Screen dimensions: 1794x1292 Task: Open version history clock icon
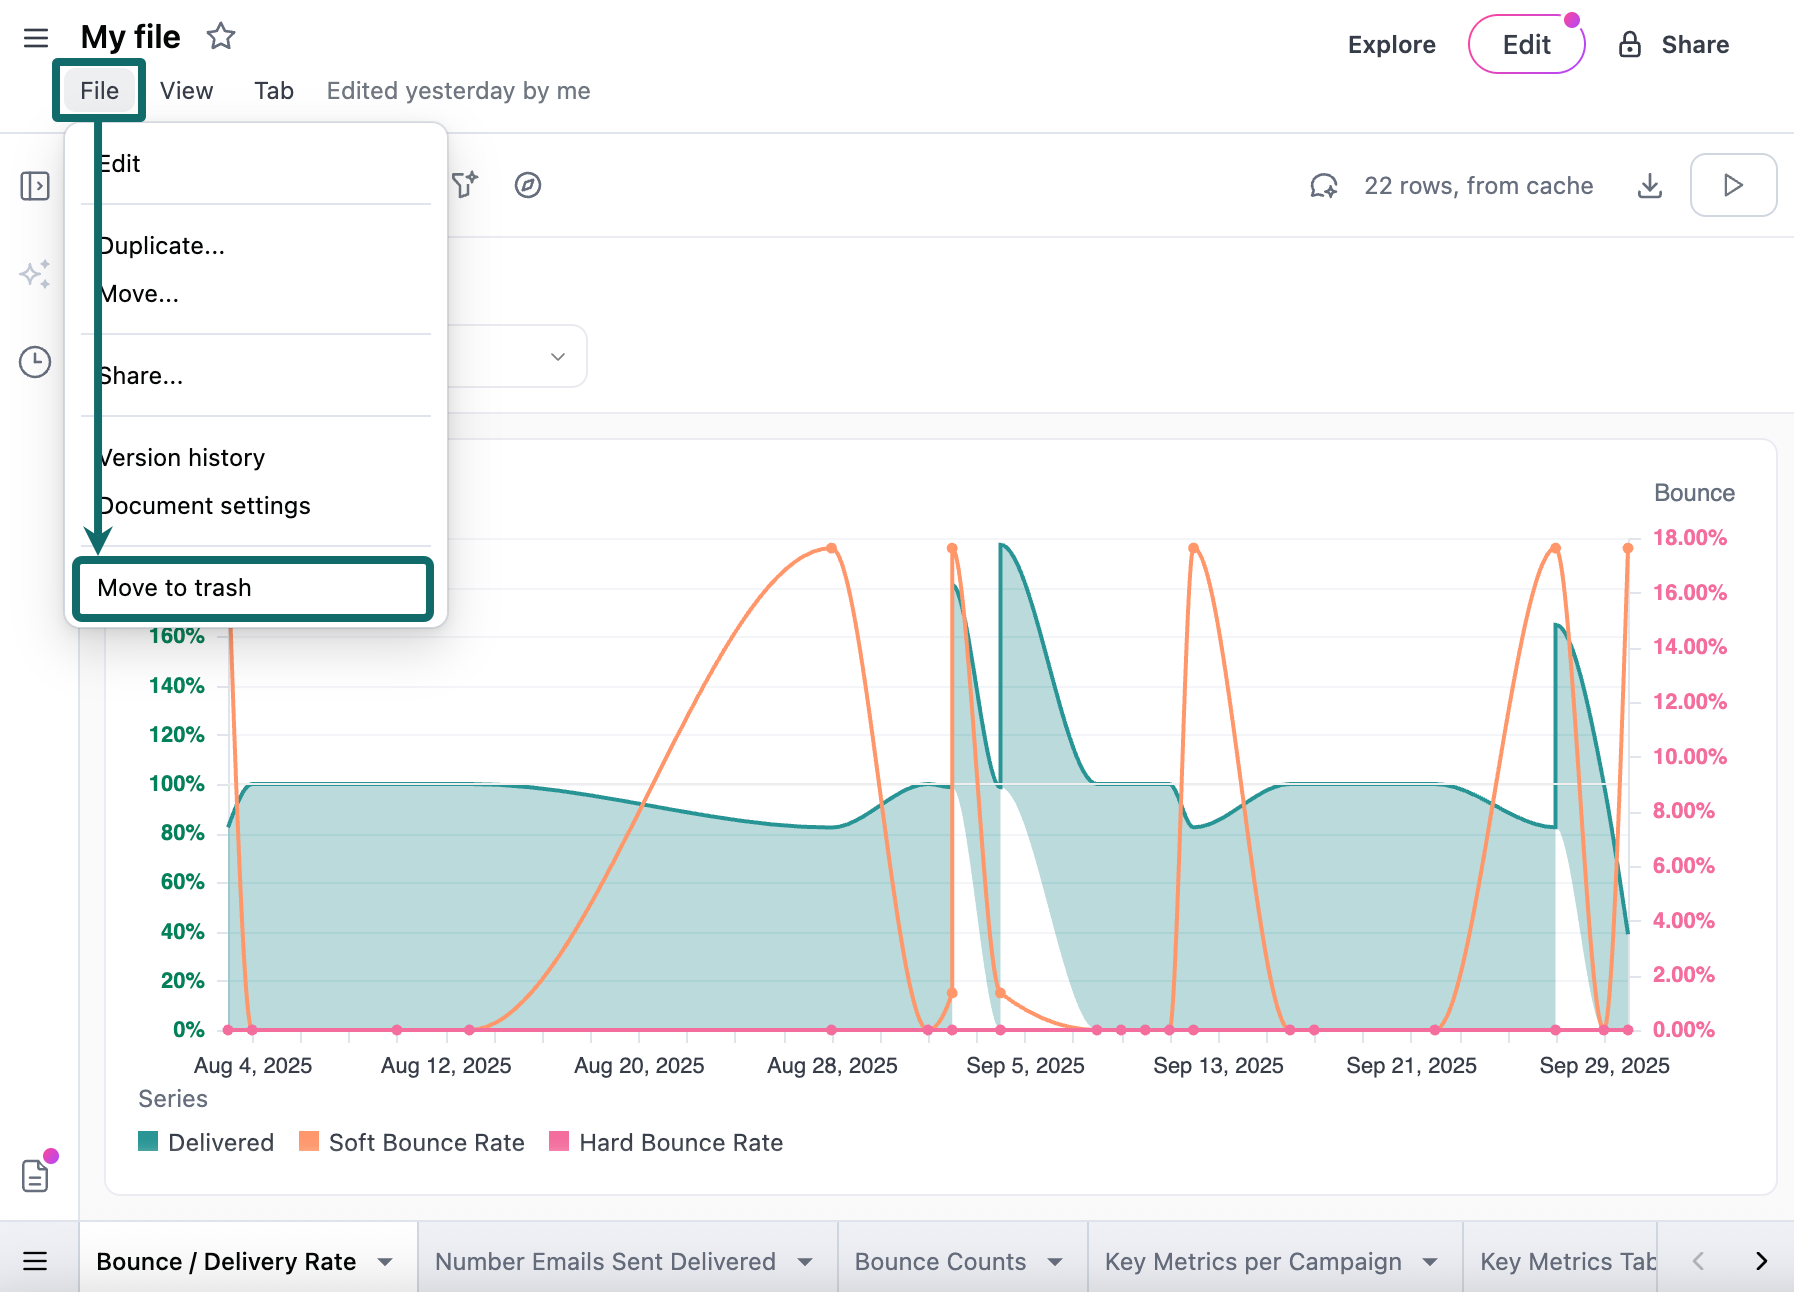(35, 362)
